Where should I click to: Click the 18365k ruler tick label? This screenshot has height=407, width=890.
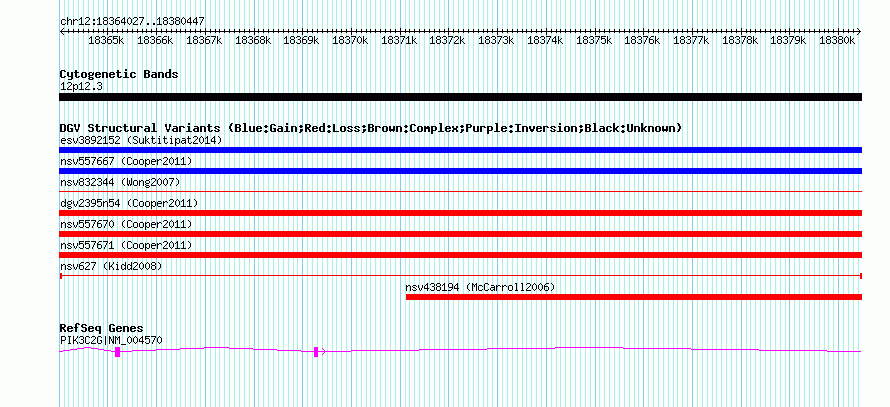[106, 41]
